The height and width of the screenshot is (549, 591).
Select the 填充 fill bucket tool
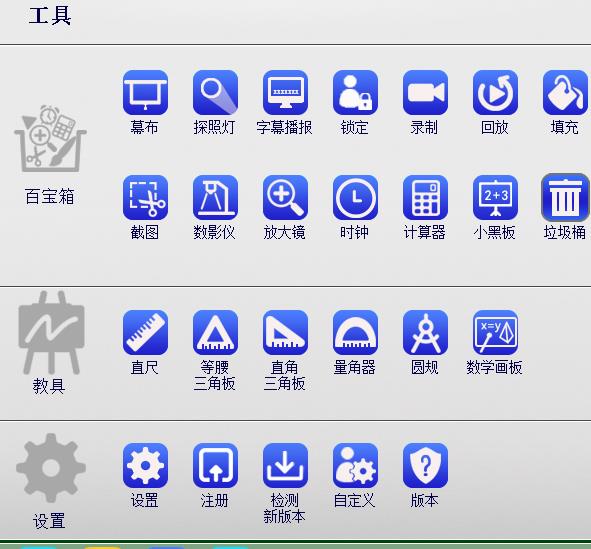[565, 92]
